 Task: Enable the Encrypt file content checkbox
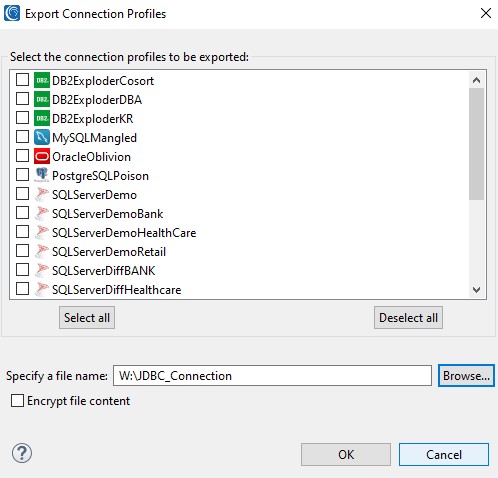(17, 401)
